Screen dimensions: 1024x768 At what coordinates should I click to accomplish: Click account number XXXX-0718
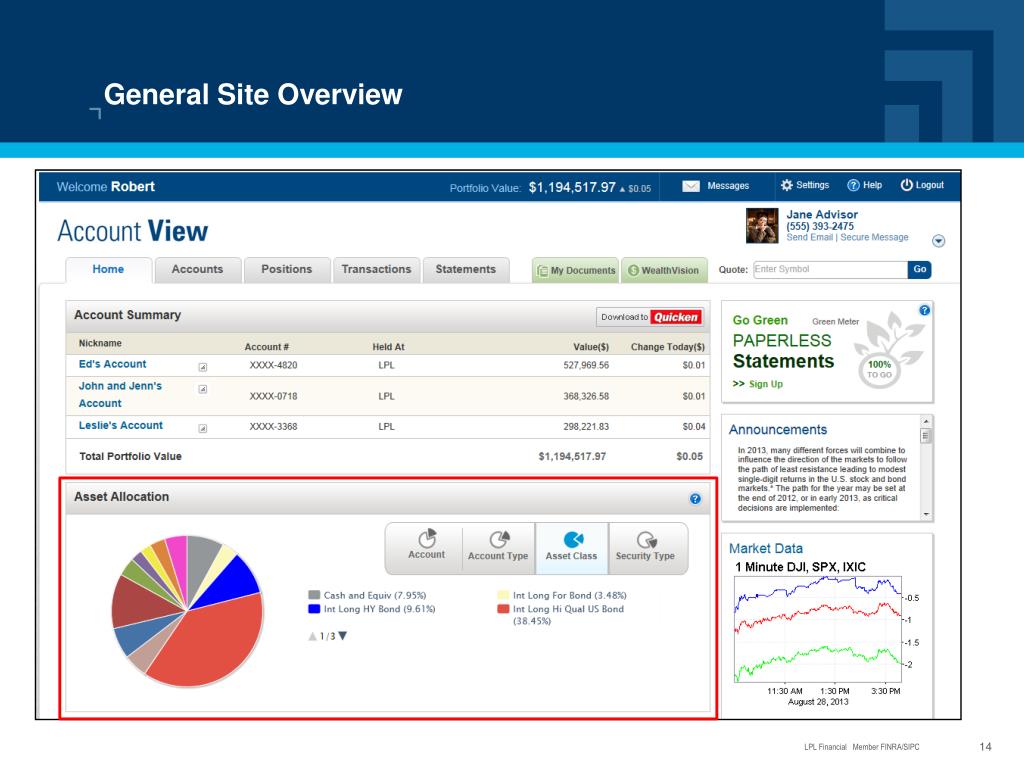273,396
